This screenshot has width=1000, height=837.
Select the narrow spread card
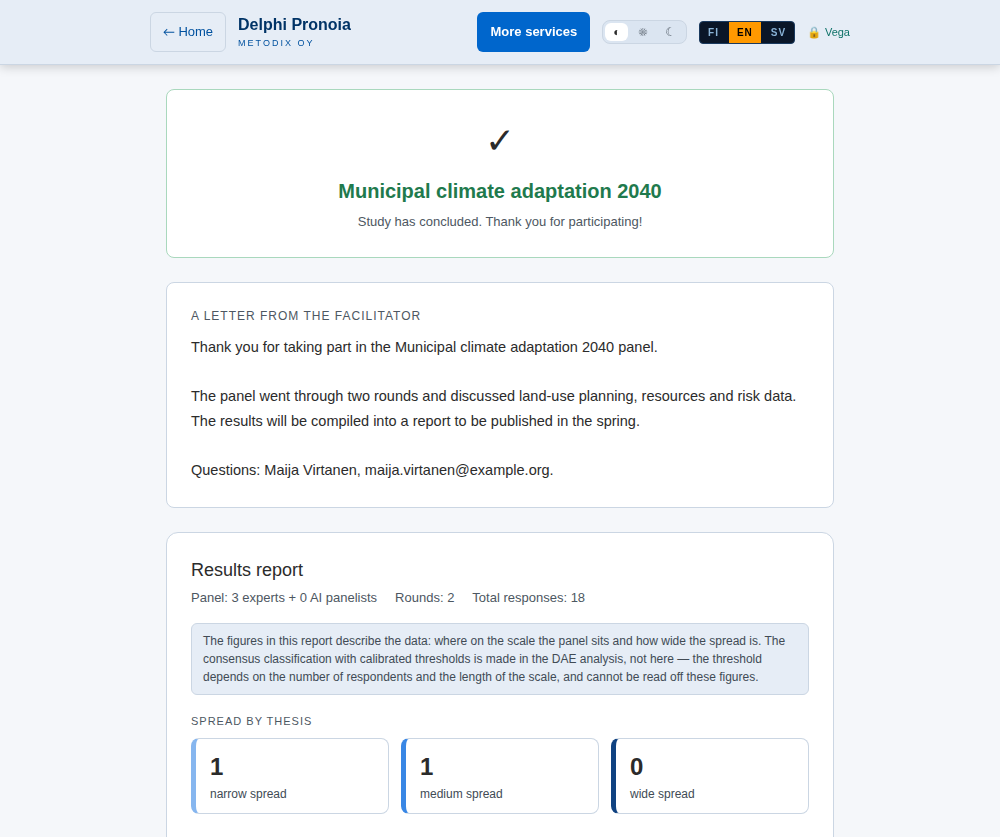click(x=290, y=776)
